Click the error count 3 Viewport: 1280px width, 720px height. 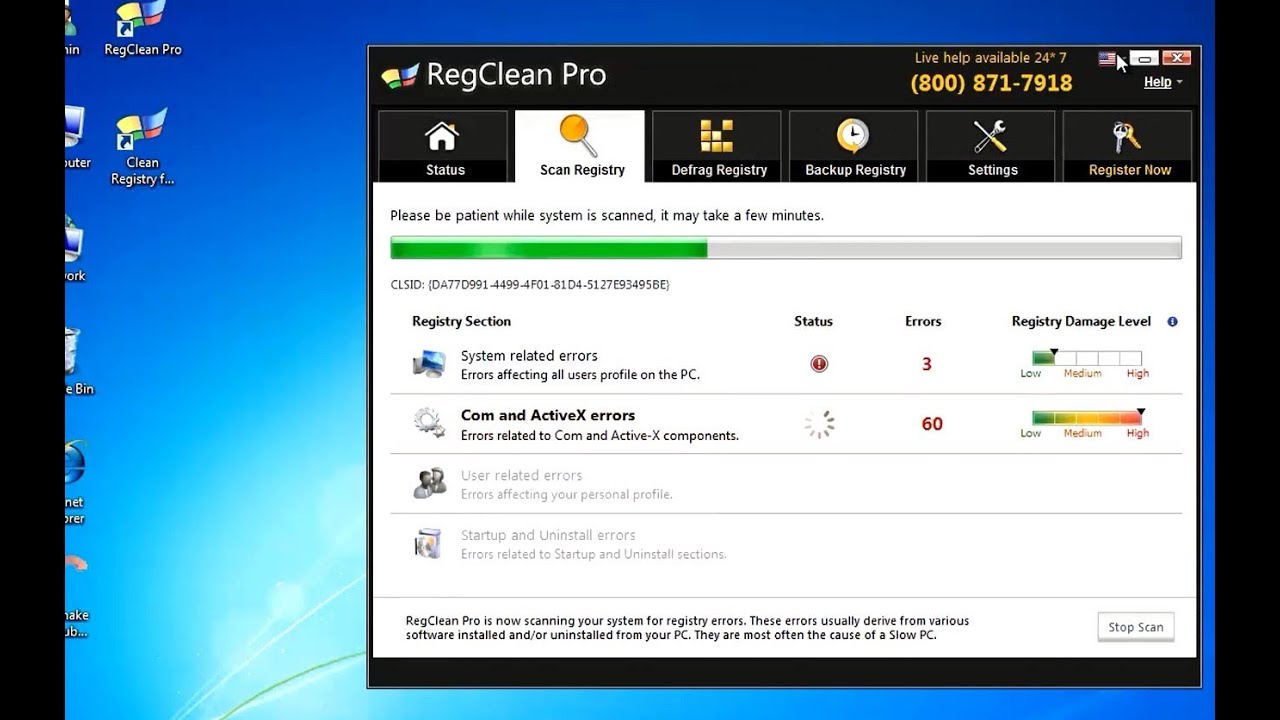click(x=927, y=364)
